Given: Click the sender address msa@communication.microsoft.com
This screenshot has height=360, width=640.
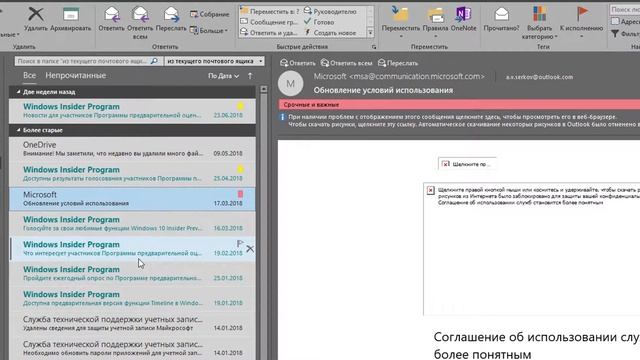Looking at the screenshot, I should coord(417,76).
